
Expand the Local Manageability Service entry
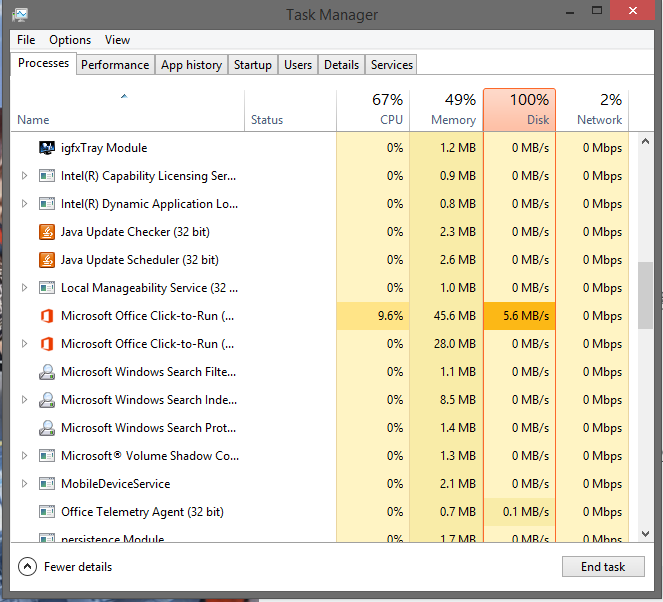[x=25, y=288]
